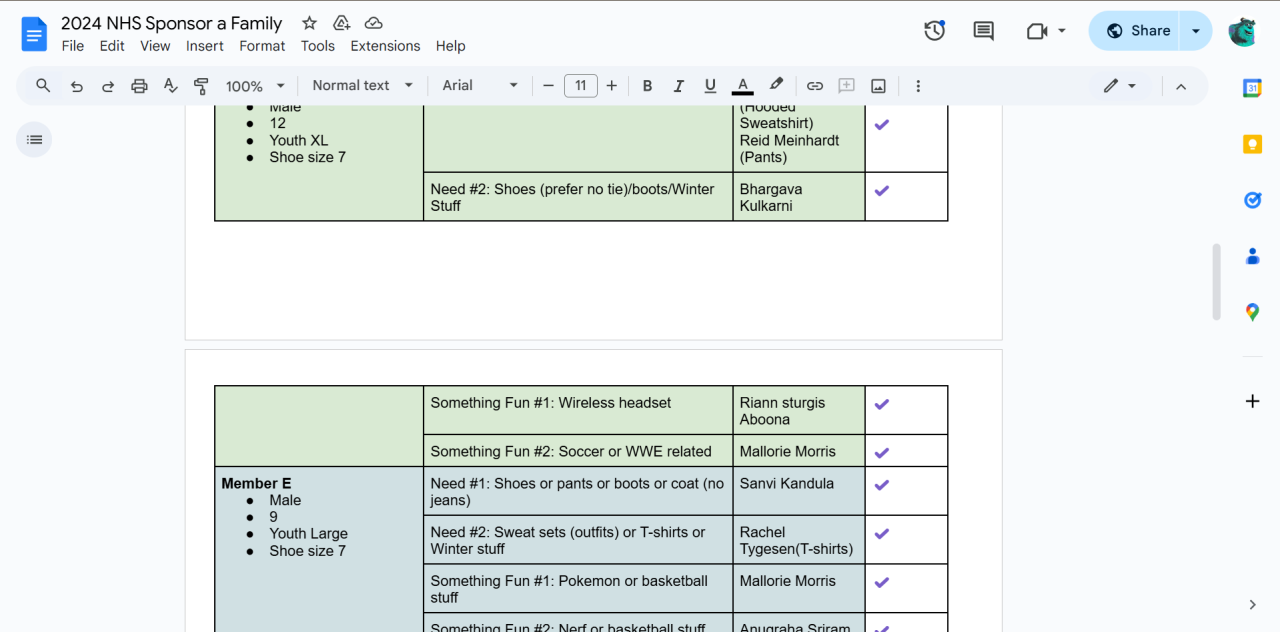Open Google Tasks side panel
Image resolution: width=1280 pixels, height=632 pixels.
point(1252,200)
